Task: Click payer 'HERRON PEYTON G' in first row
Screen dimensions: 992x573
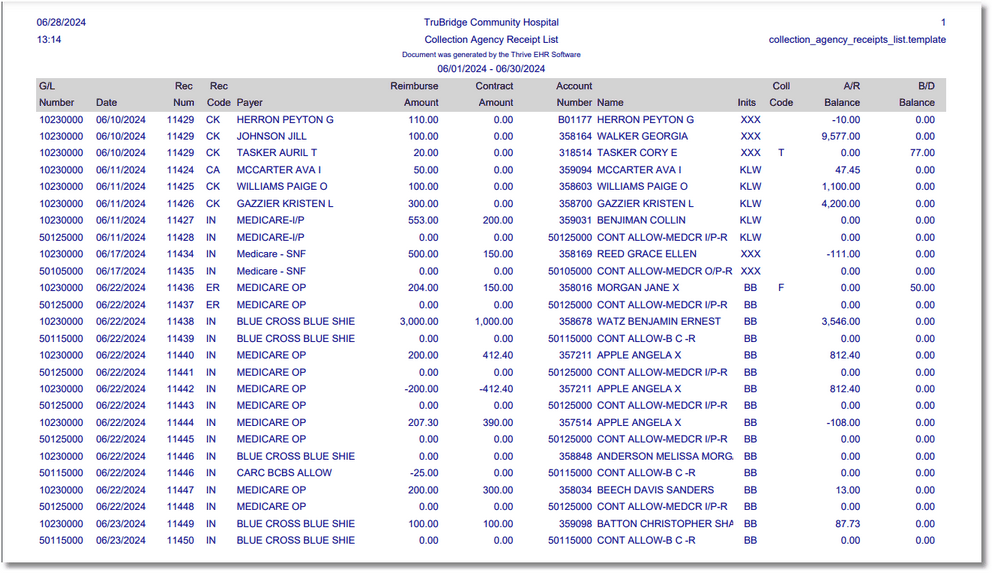Action: [x=285, y=120]
